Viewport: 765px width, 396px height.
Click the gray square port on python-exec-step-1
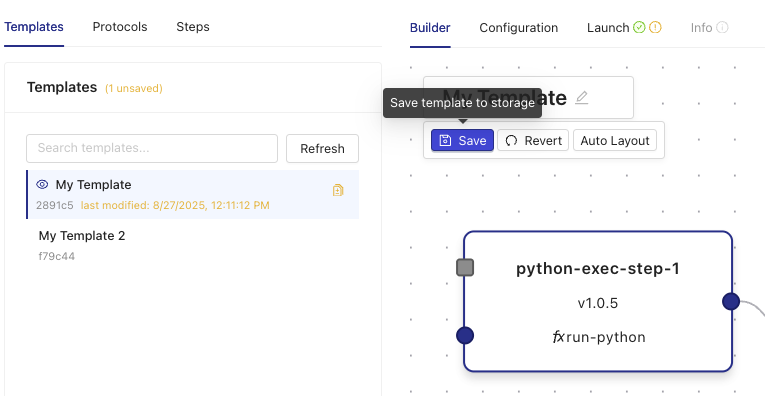click(x=465, y=267)
